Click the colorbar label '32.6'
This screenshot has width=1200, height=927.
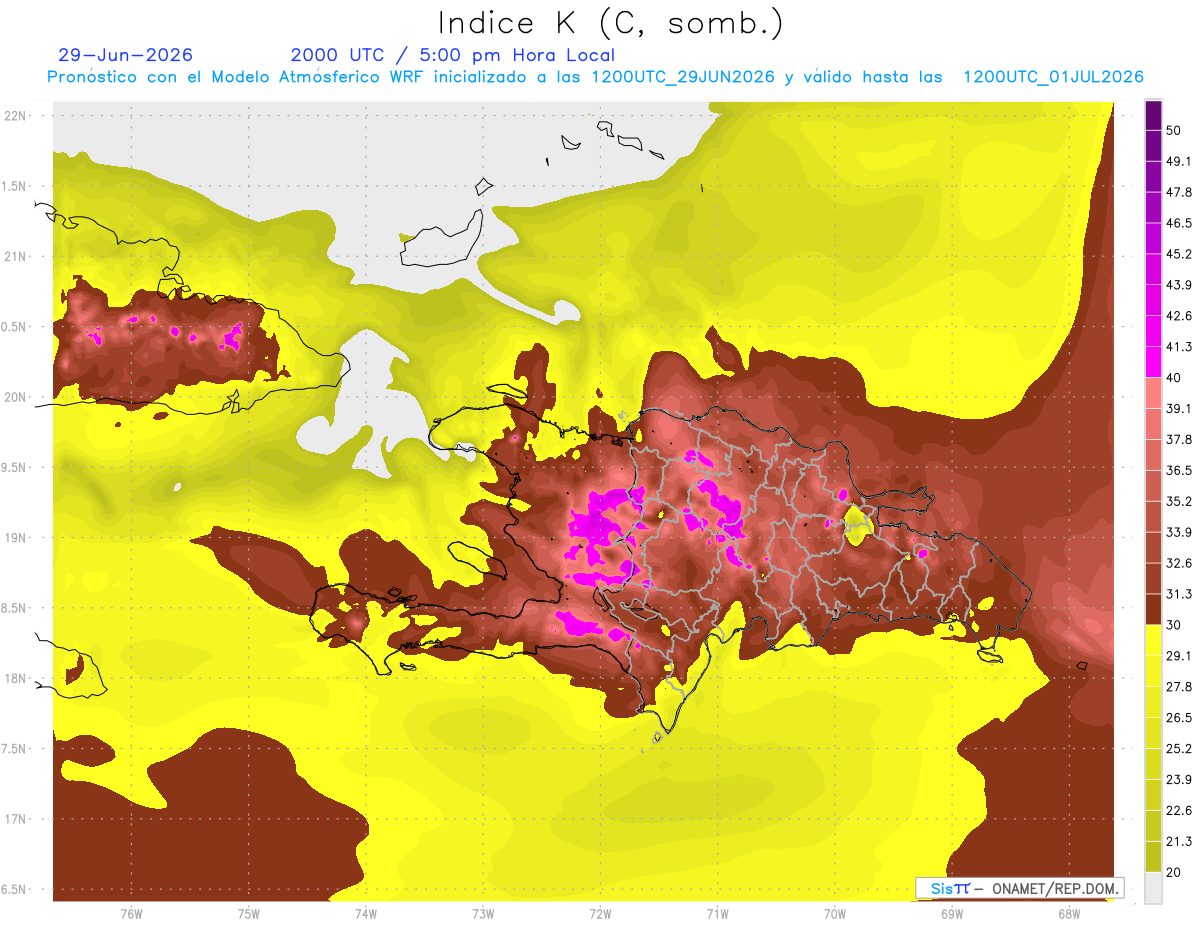(x=1178, y=563)
